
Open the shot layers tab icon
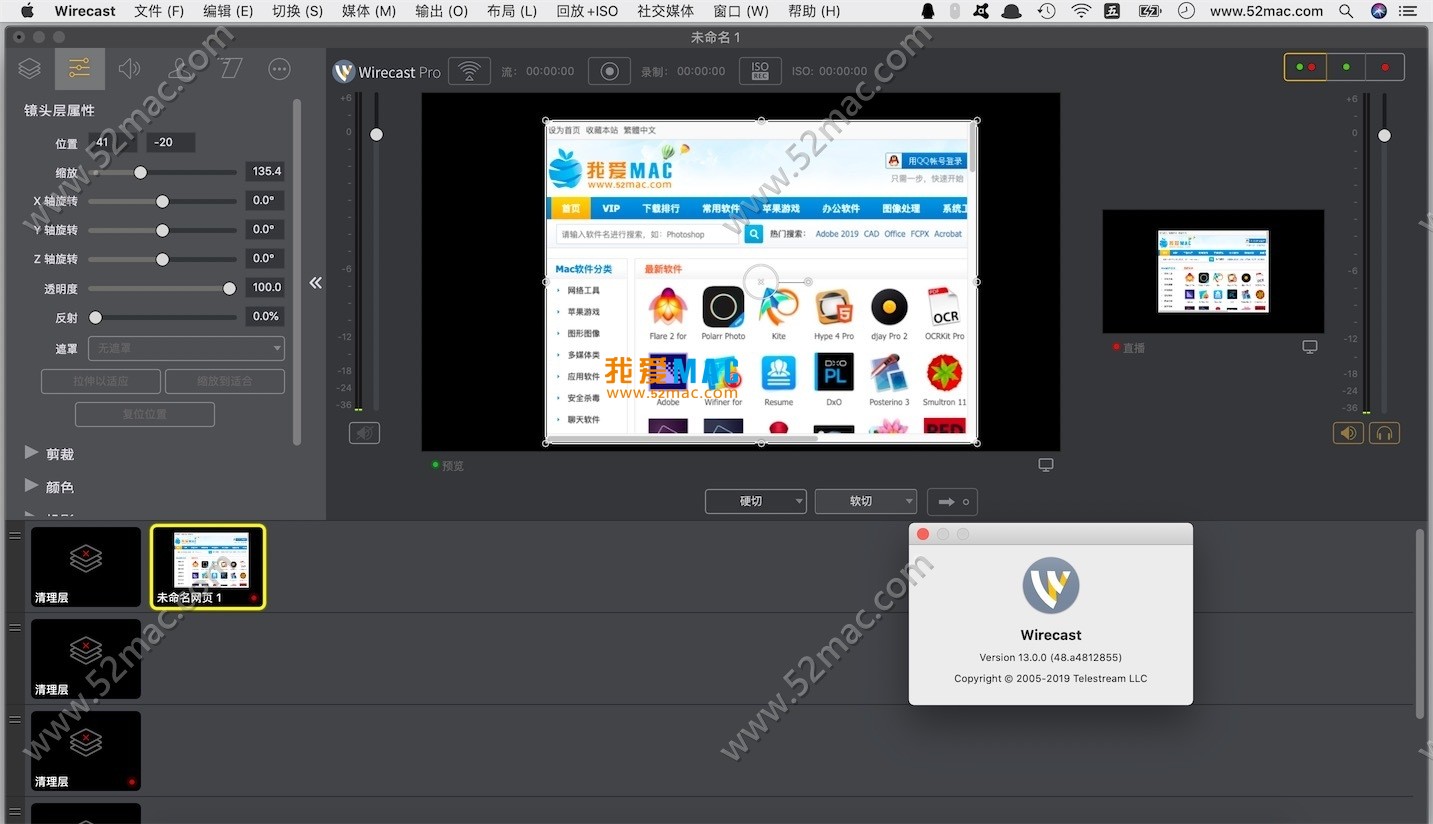[x=30, y=69]
